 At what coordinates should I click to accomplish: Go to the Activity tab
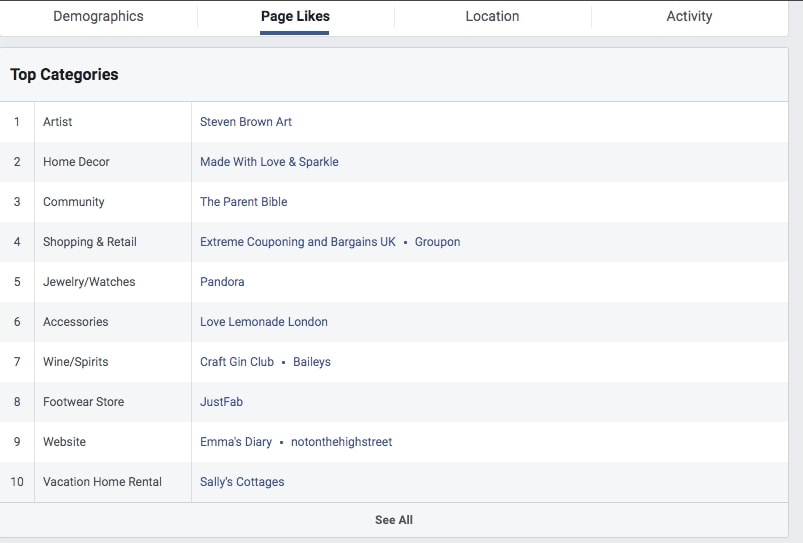(x=689, y=16)
